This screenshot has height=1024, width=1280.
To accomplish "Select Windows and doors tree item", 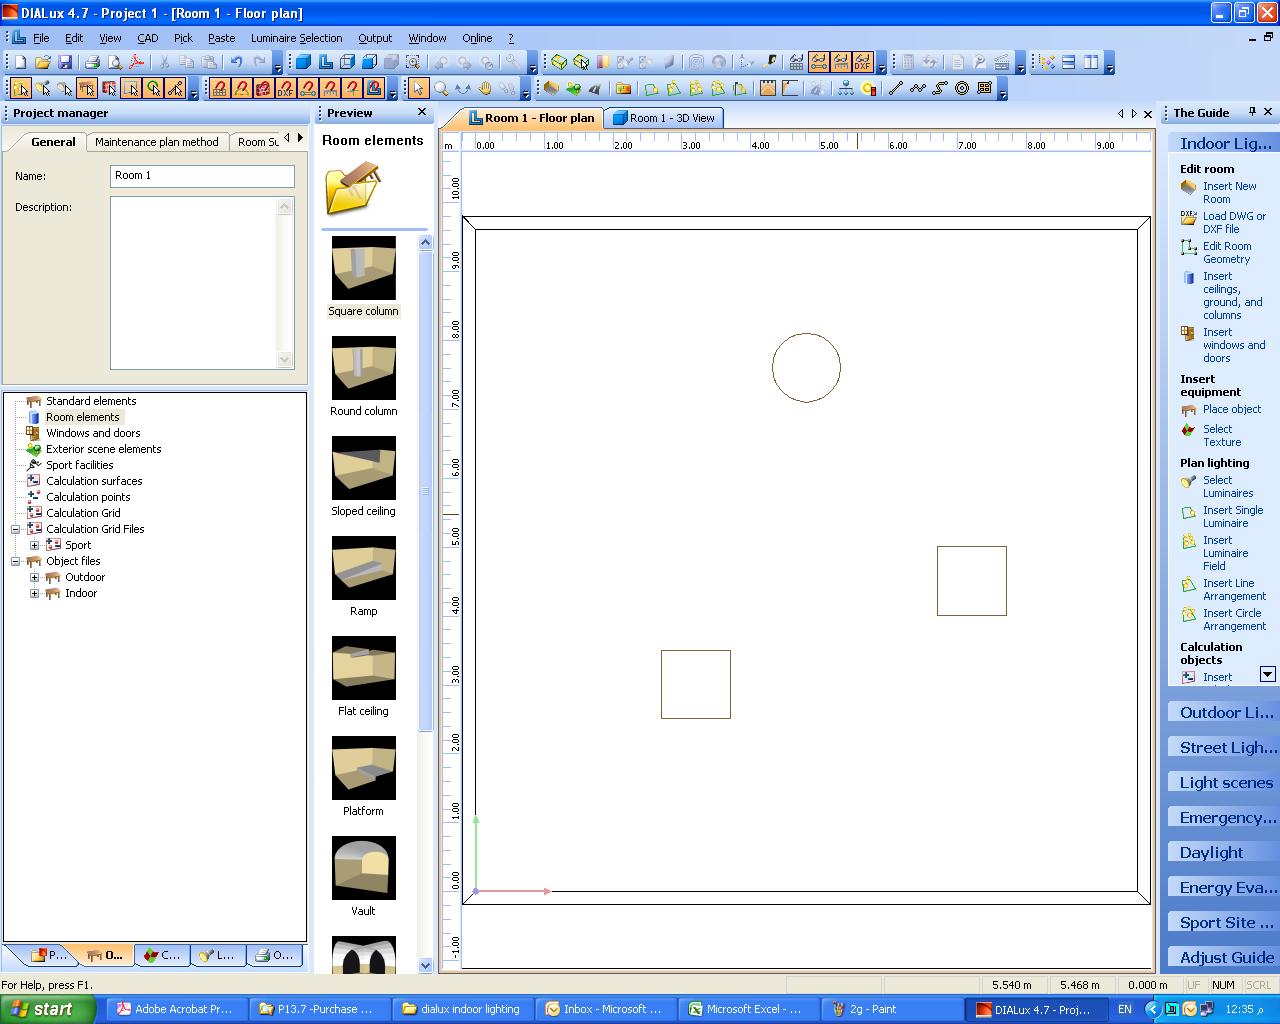I will [x=93, y=433].
